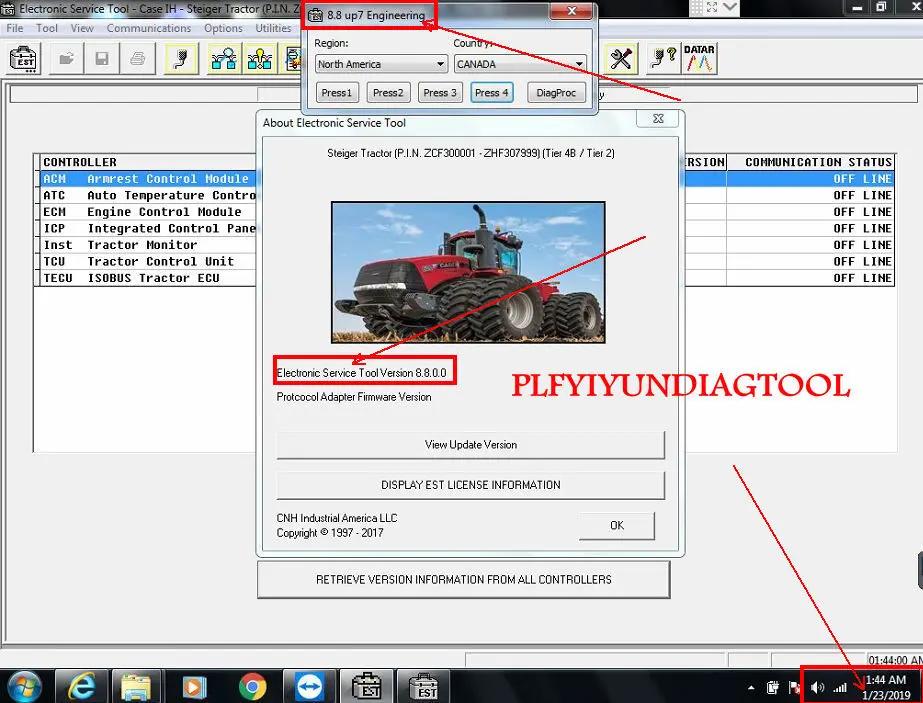Switch to first EST taskbar window
The image size is (923, 703).
coord(368,687)
